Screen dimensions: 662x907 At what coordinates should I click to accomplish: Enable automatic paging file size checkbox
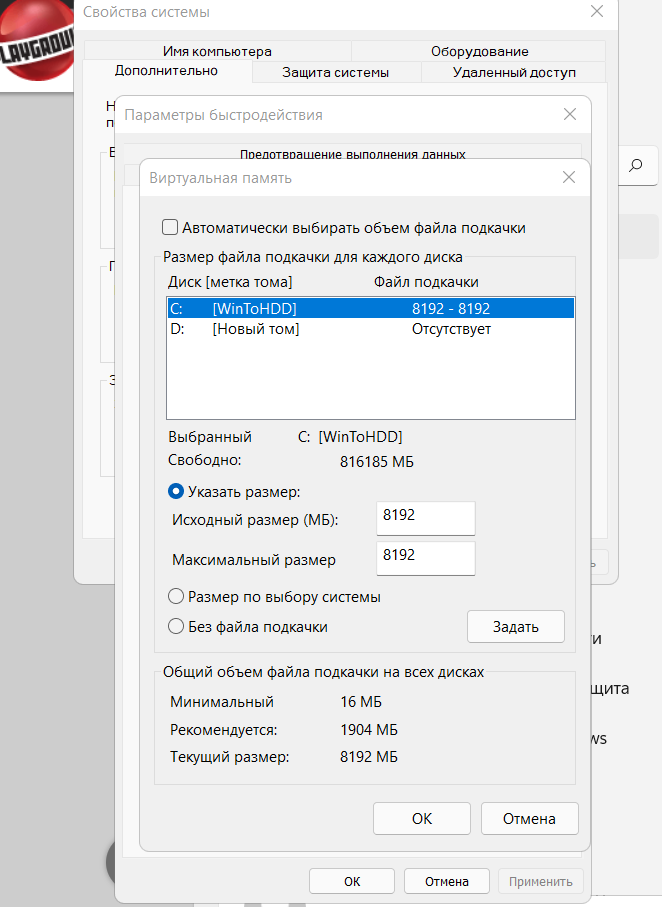171,228
